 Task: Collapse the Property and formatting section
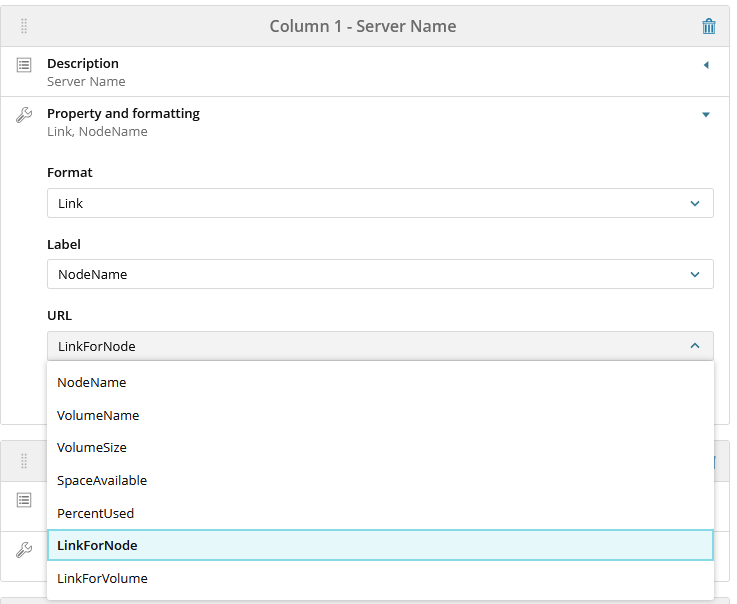click(x=706, y=115)
